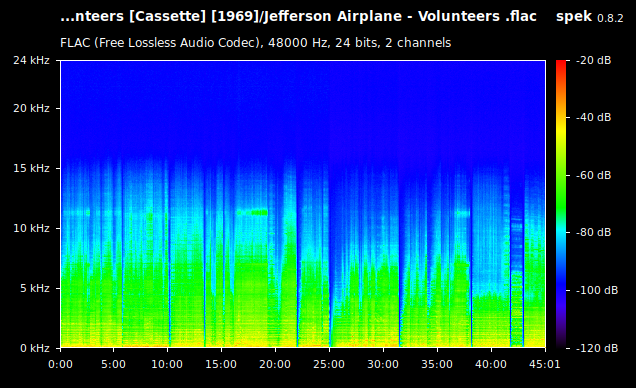This screenshot has height=388, width=636.
Task: Click the 0:00 time axis label
Action: 60,364
